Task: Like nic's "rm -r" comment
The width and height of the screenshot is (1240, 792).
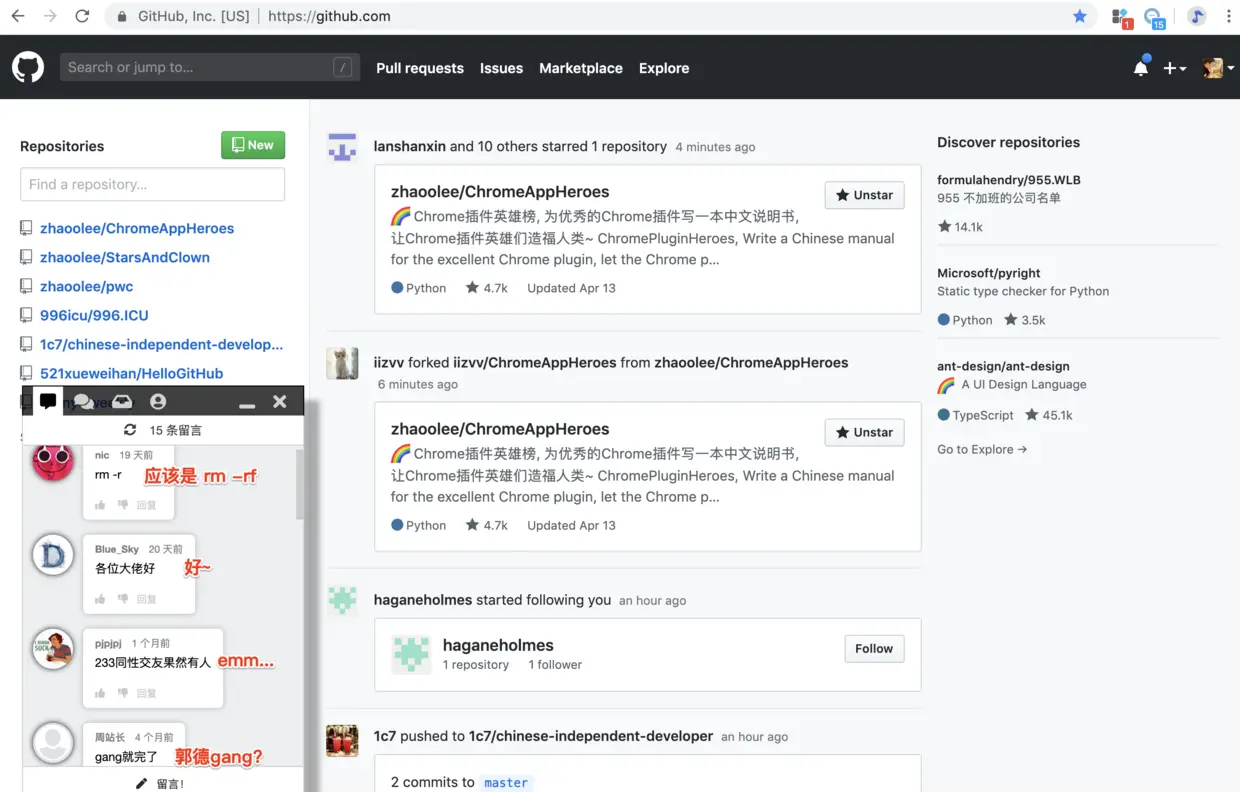Action: tap(100, 505)
